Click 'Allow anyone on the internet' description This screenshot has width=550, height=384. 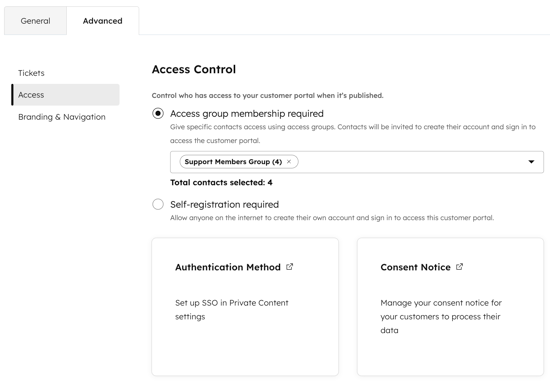pos(332,218)
